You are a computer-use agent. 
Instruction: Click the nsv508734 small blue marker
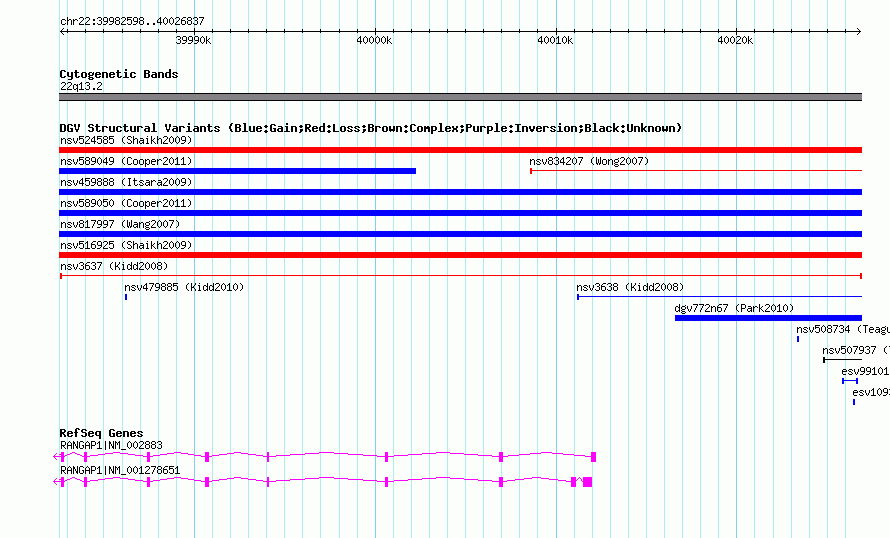pyautogui.click(x=798, y=339)
